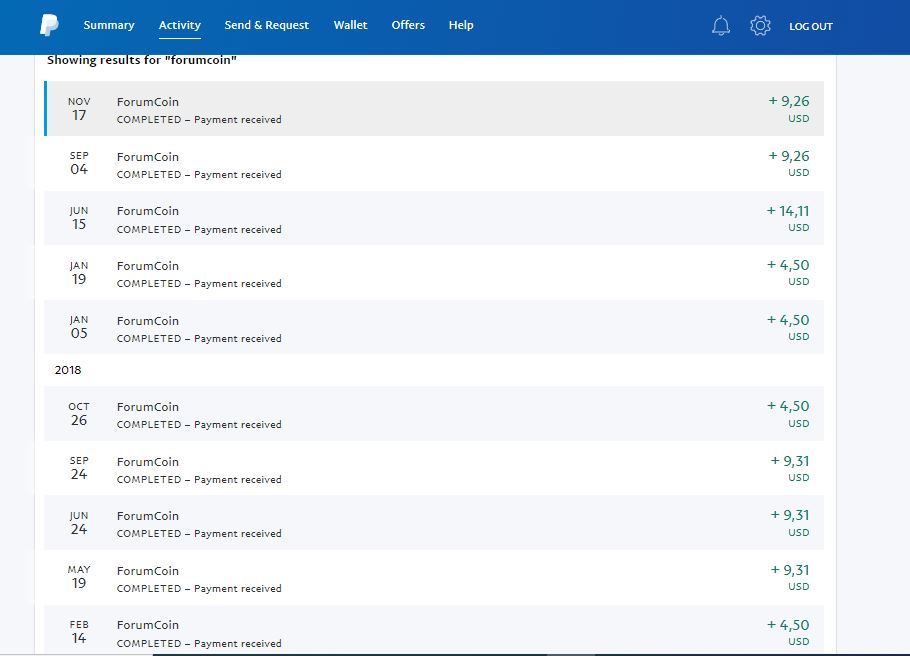Click the + 4,50 amount on JAN 19
Viewport: 910px width, 656px height.
click(788, 265)
